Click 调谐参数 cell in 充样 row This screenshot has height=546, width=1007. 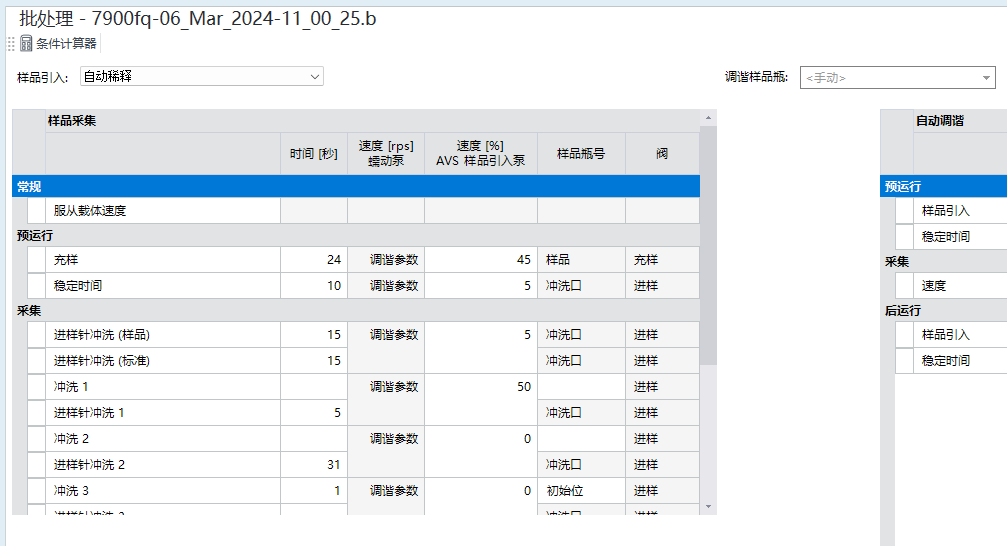[x=386, y=260]
